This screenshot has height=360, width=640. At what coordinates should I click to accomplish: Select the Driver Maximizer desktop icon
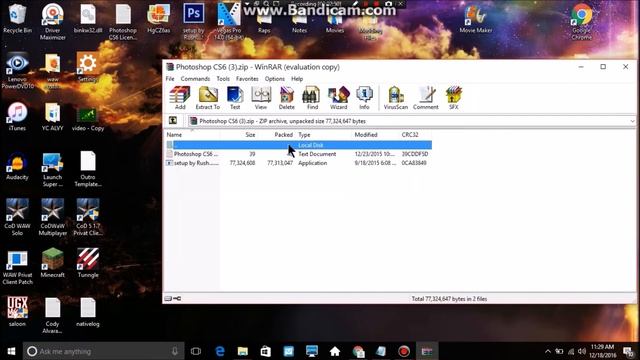[x=53, y=21]
